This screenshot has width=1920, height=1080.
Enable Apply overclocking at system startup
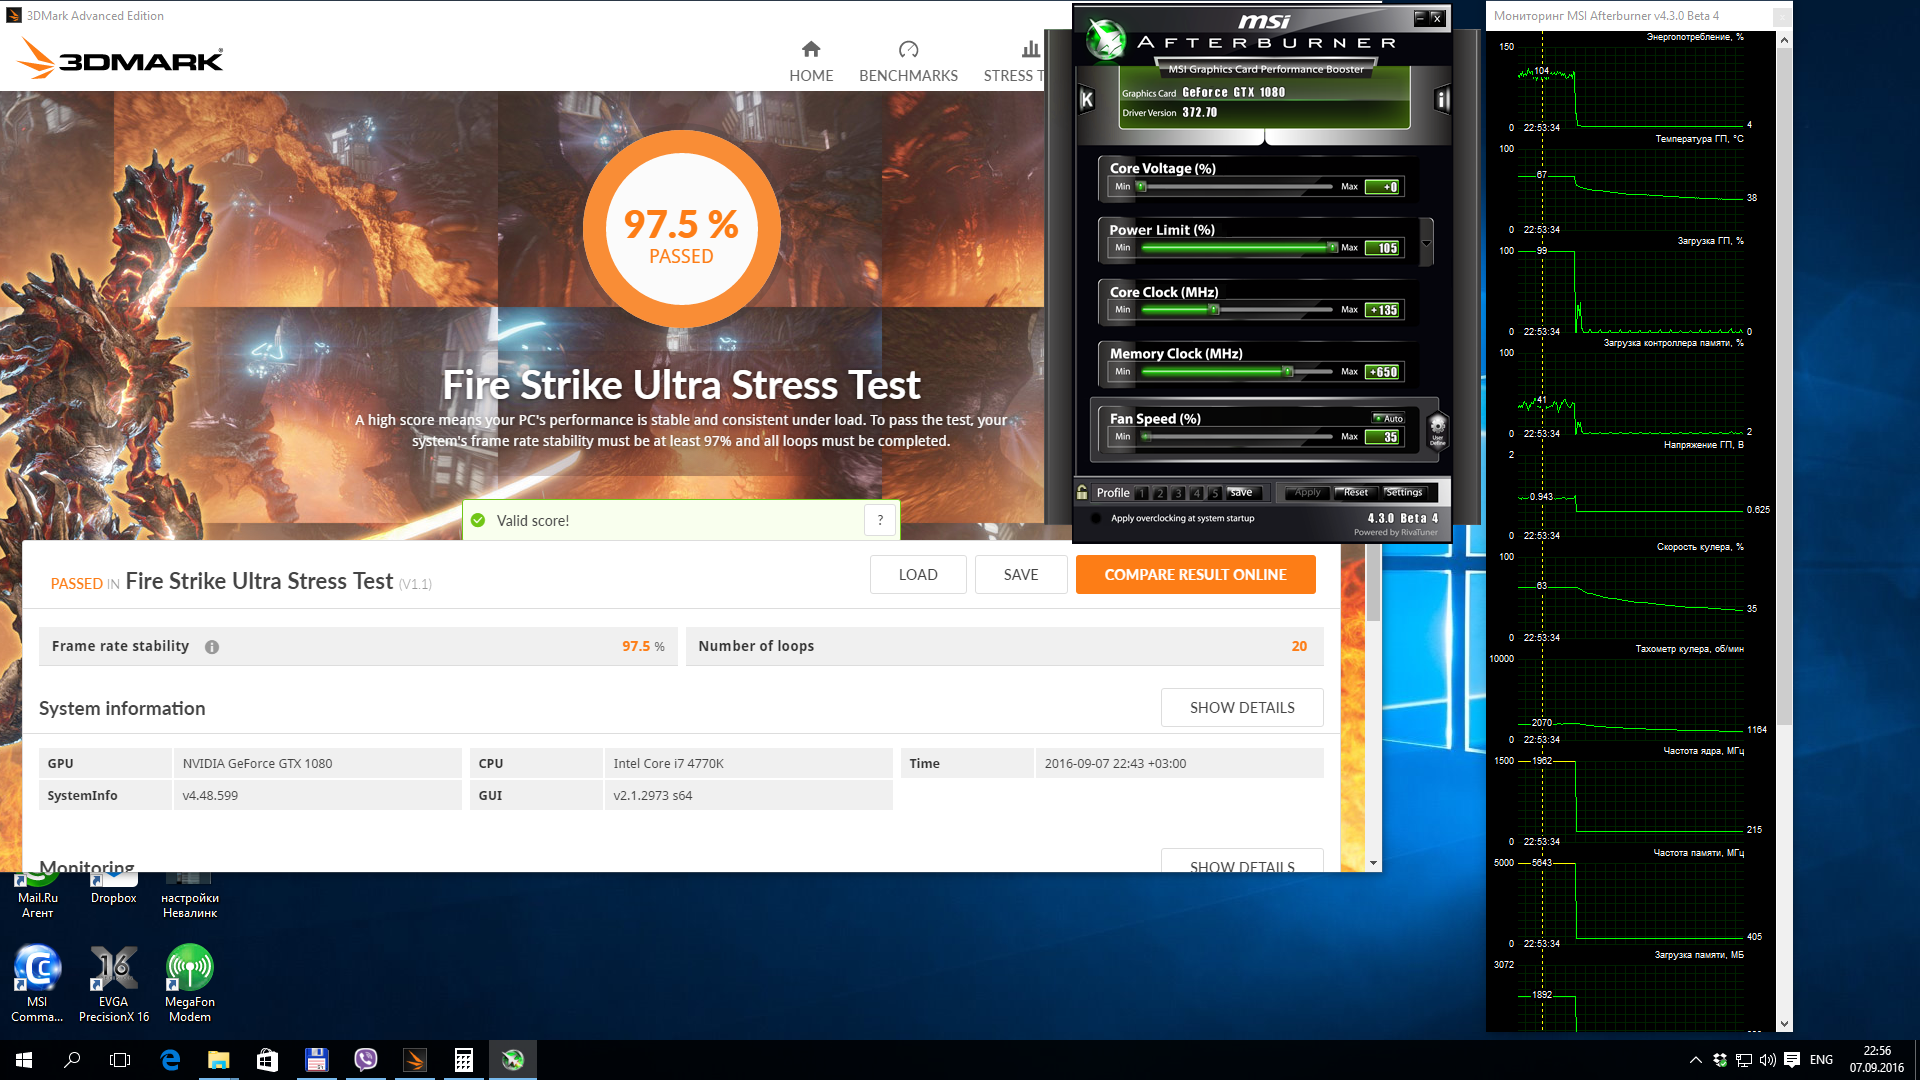click(1096, 518)
